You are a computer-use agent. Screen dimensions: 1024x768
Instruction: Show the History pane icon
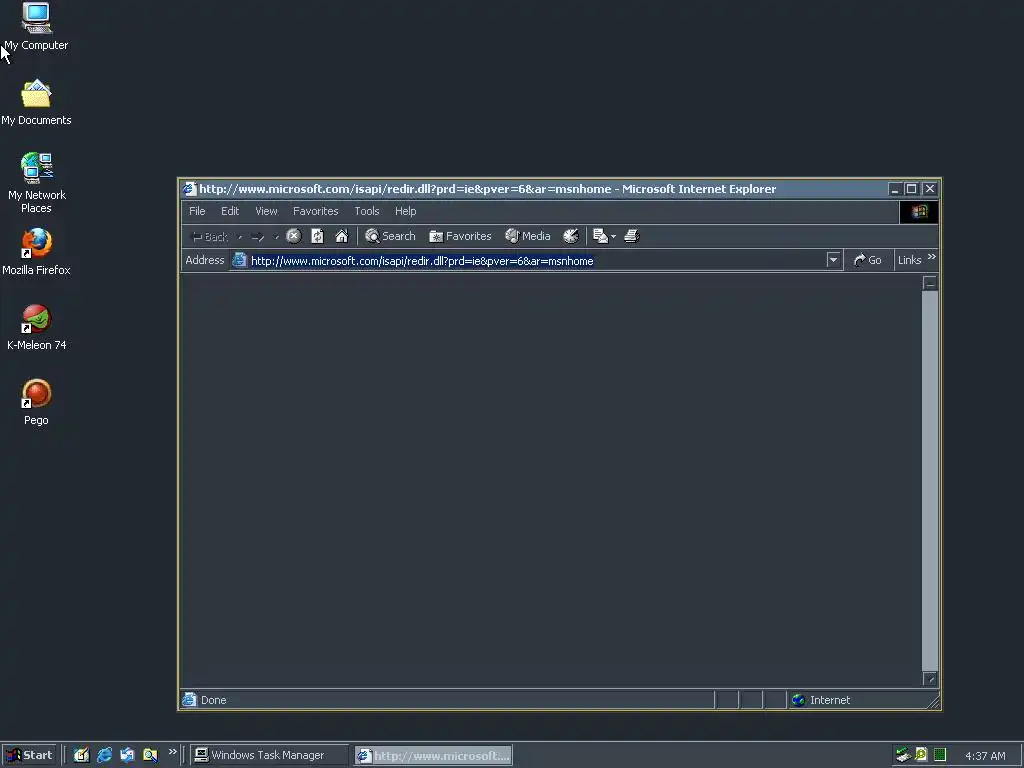click(x=571, y=236)
